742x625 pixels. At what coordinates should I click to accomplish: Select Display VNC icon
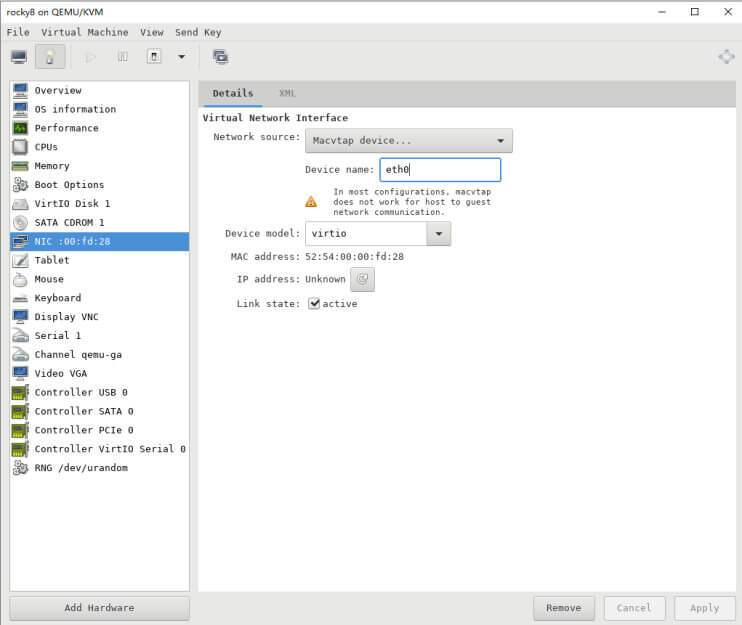[20, 317]
